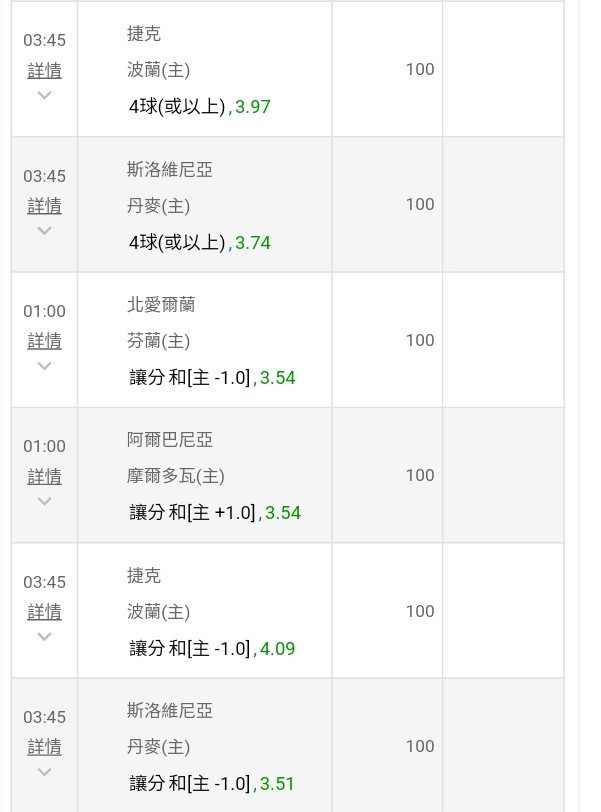601x812 pixels.
Task: Click the 100 stake in 北愛爾蘭 row
Action: pyautogui.click(x=420, y=340)
